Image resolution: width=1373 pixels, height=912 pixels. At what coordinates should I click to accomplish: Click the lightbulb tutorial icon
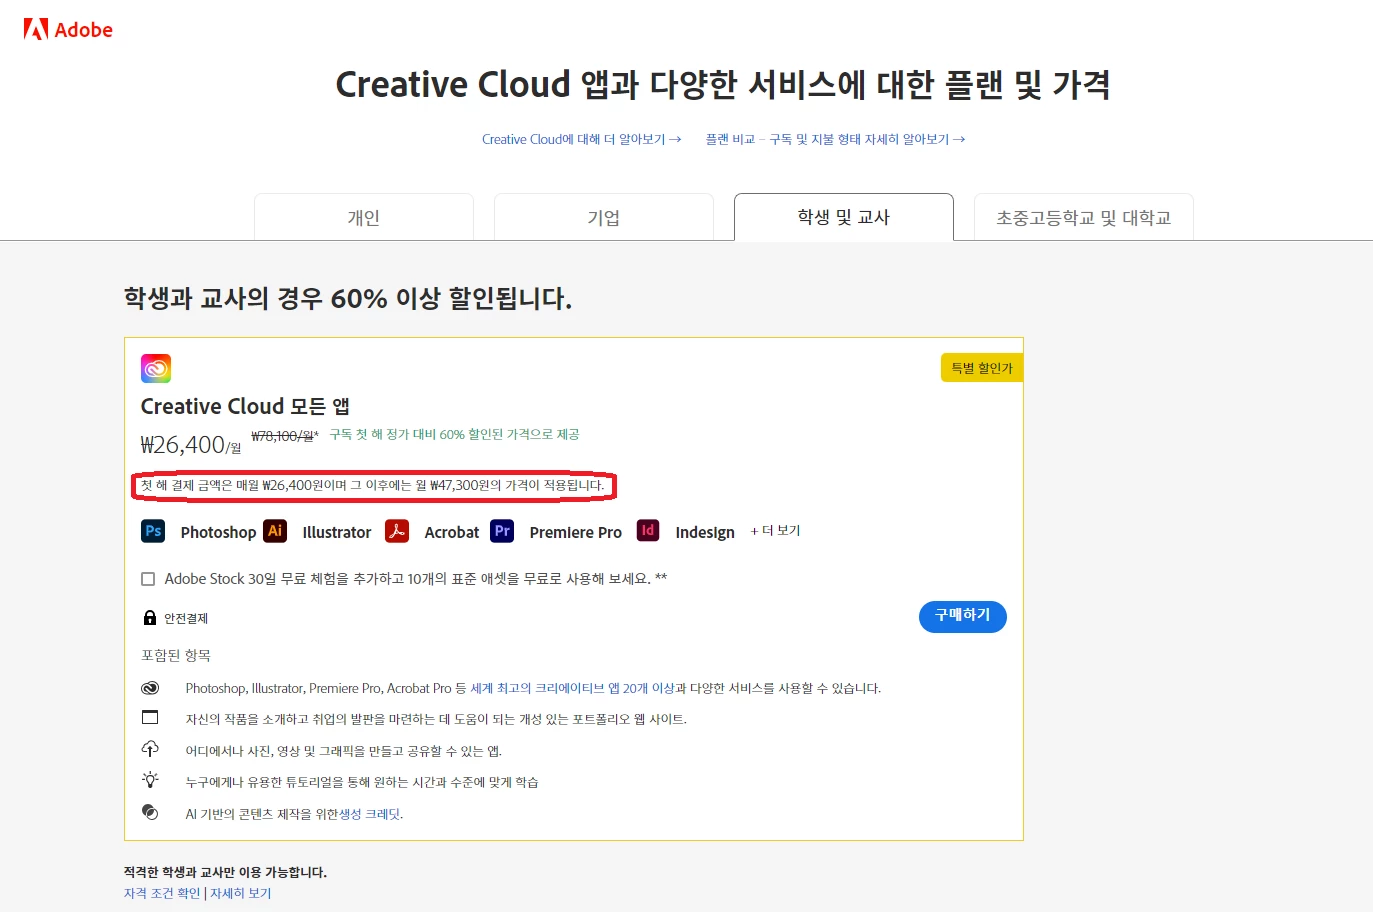point(150,780)
